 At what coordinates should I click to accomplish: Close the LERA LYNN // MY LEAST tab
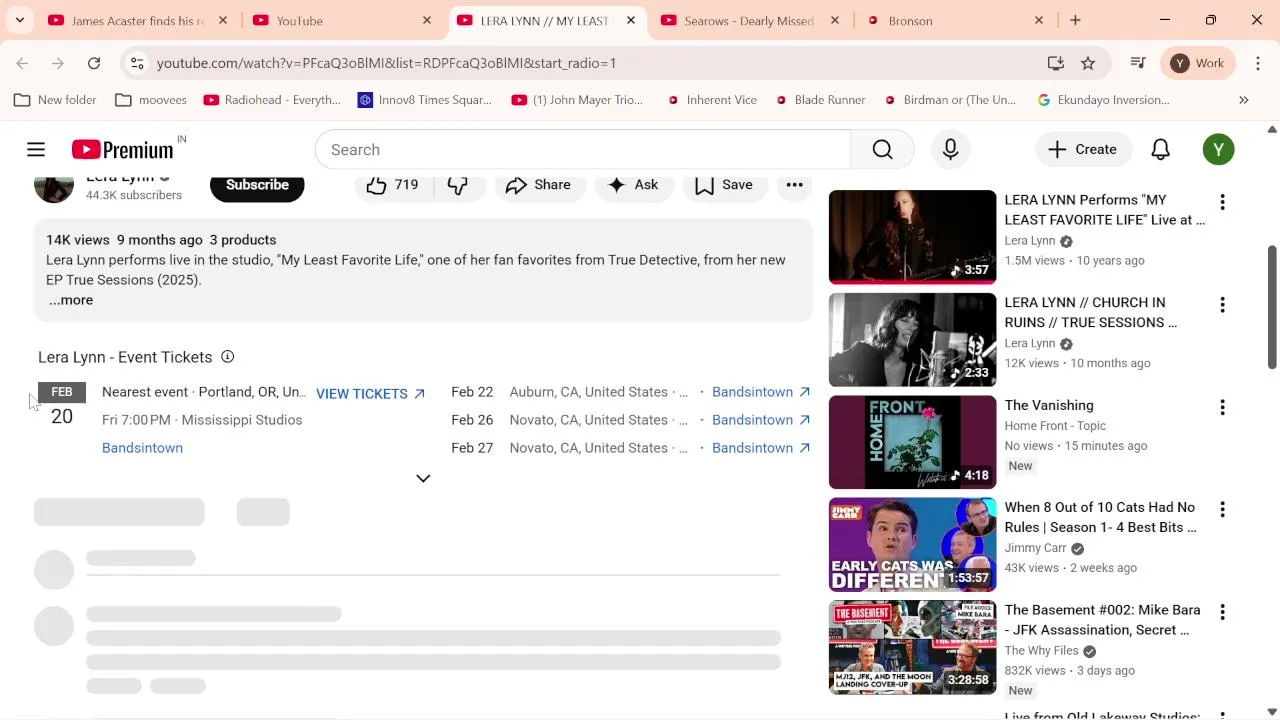point(631,20)
